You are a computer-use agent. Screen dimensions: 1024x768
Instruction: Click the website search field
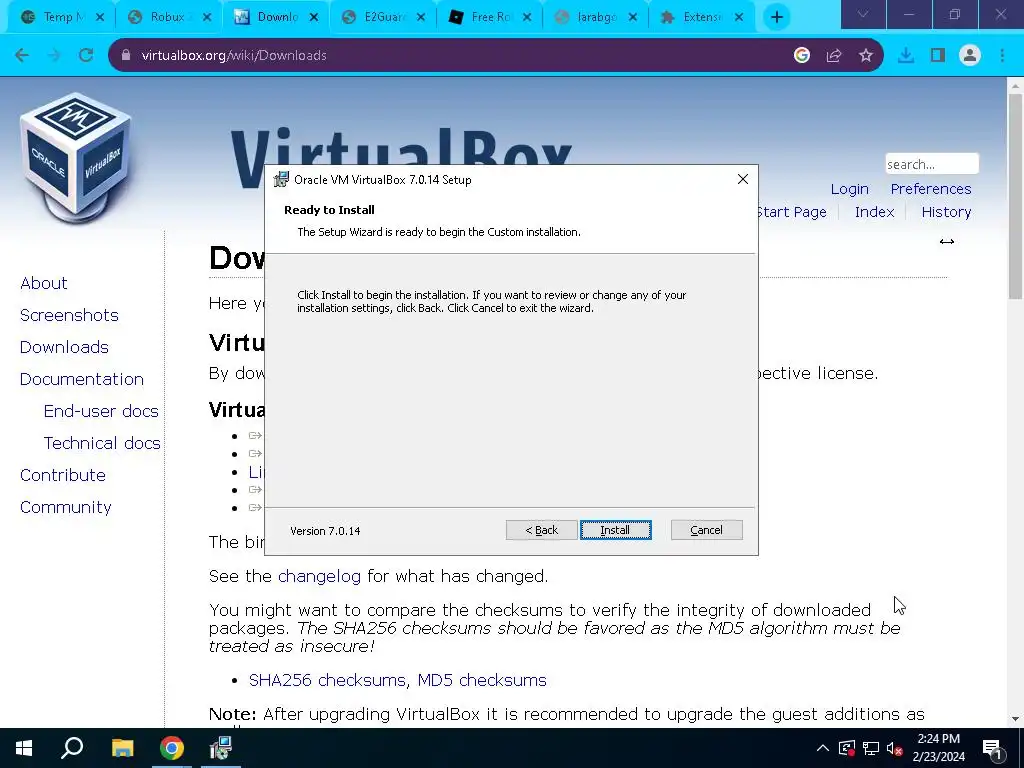(932, 164)
